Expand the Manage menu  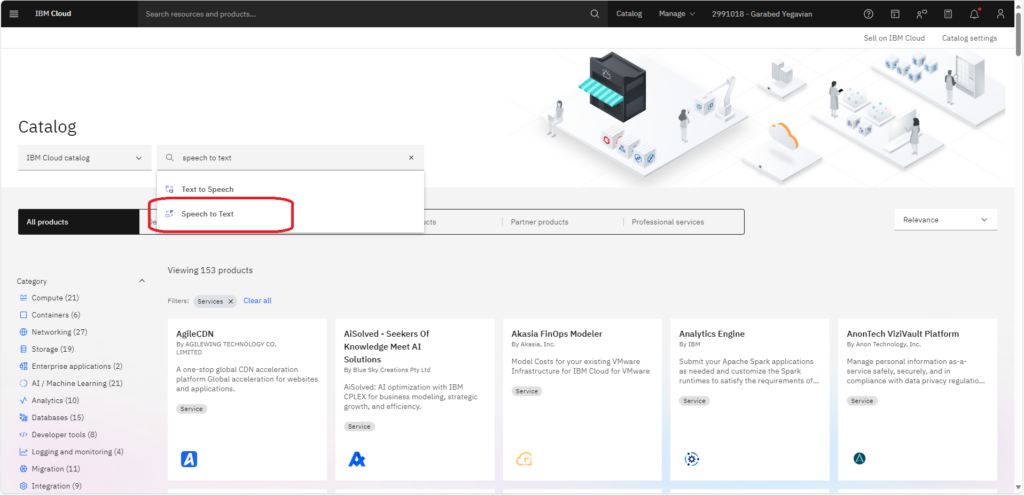pyautogui.click(x=677, y=14)
